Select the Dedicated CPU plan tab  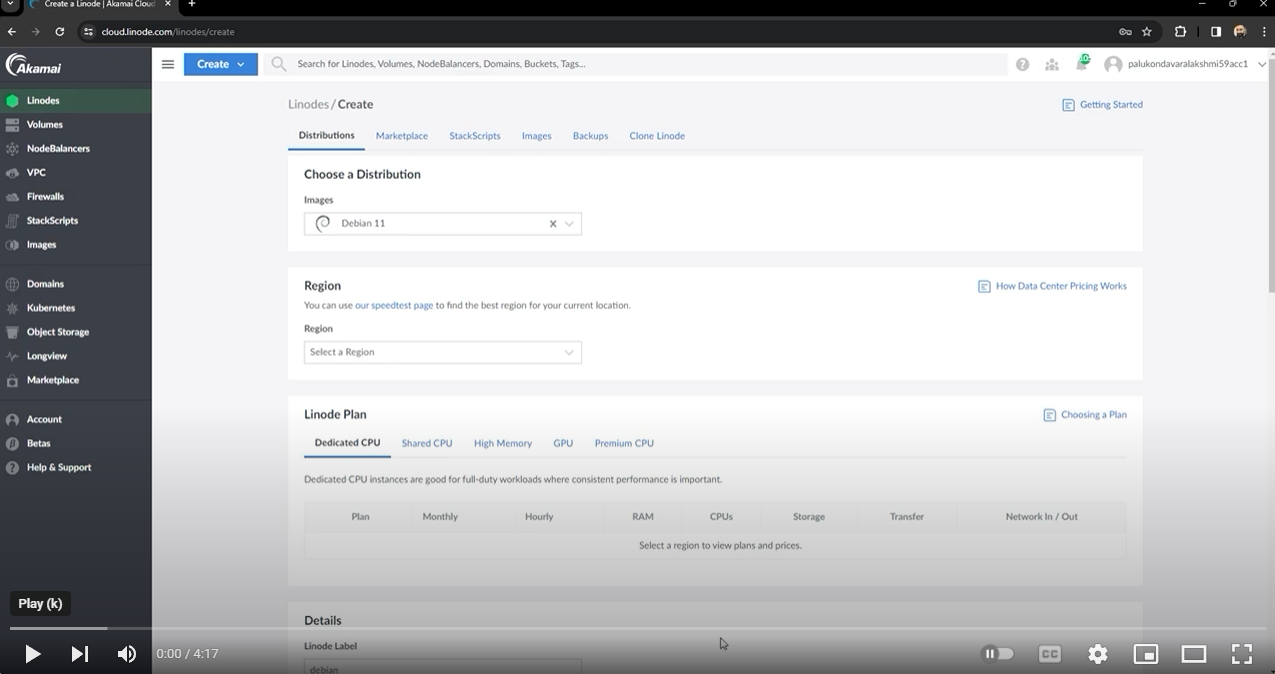(347, 443)
